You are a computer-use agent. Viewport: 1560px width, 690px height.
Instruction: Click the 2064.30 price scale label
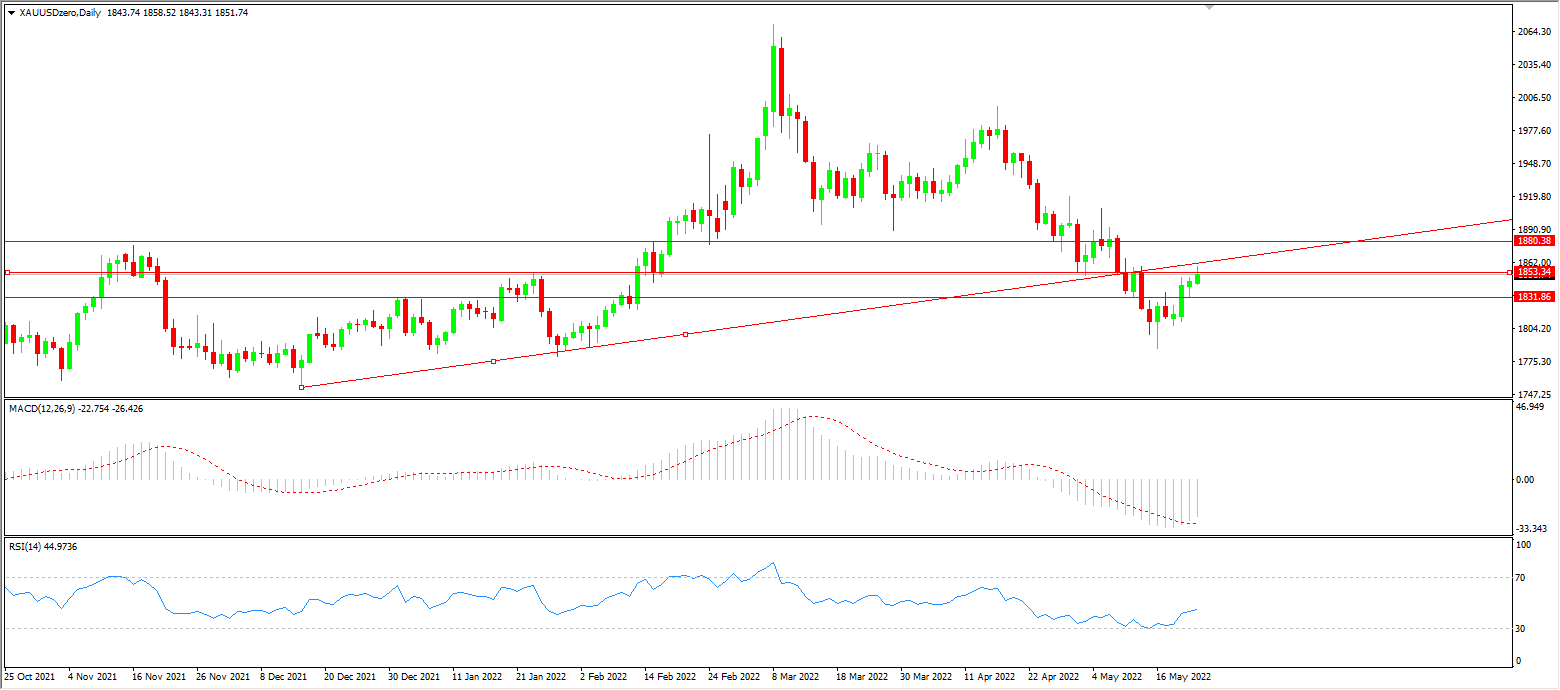tap(1535, 32)
